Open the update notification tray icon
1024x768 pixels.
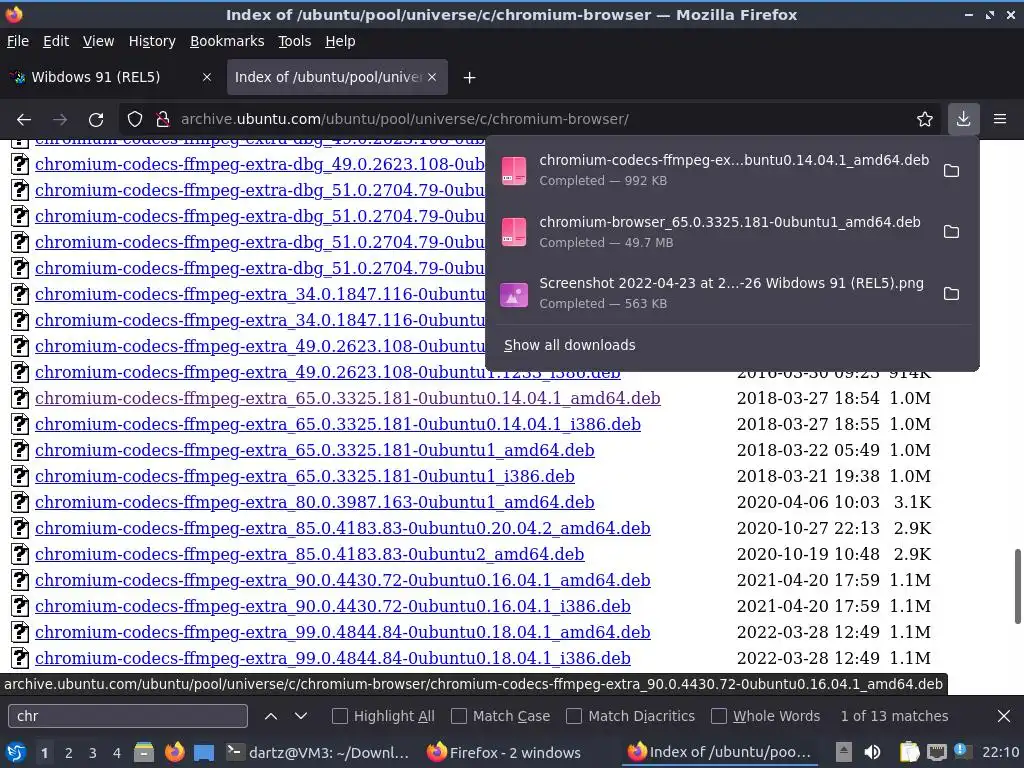[961, 751]
